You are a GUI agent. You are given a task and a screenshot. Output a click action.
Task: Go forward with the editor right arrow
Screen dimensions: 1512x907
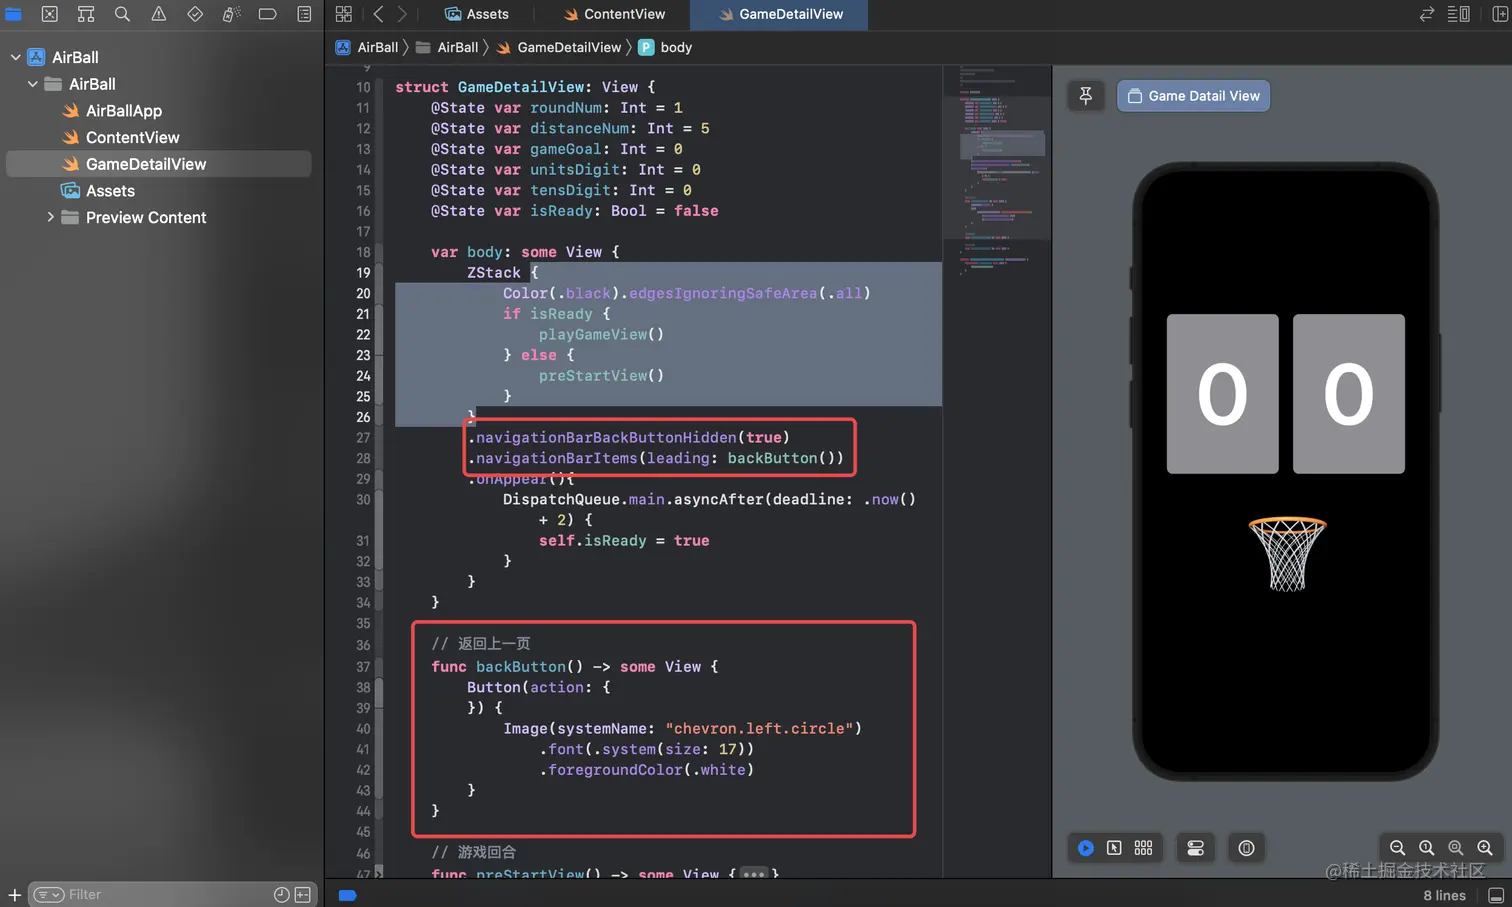(402, 14)
